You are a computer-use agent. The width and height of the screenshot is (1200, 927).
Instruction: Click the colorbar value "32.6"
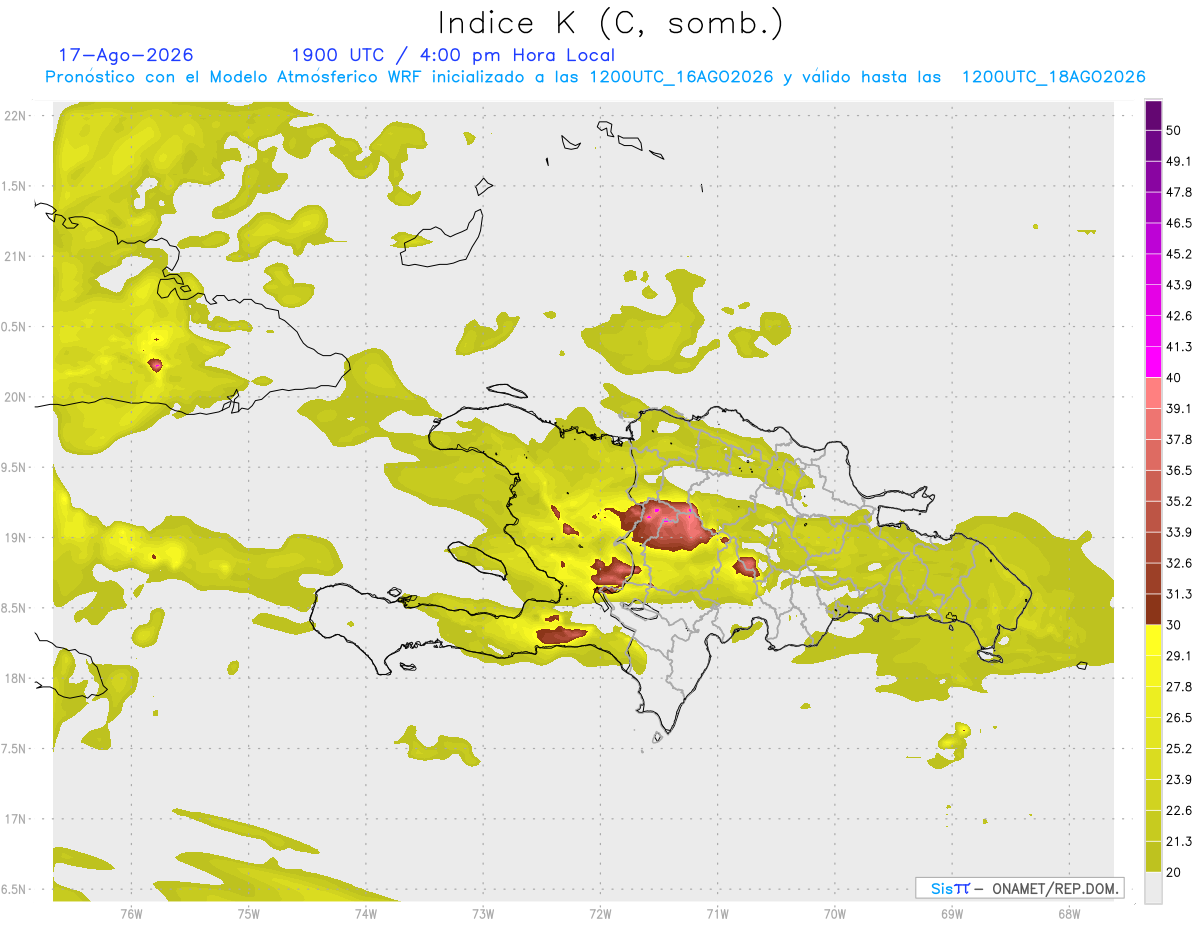[x=1180, y=563]
